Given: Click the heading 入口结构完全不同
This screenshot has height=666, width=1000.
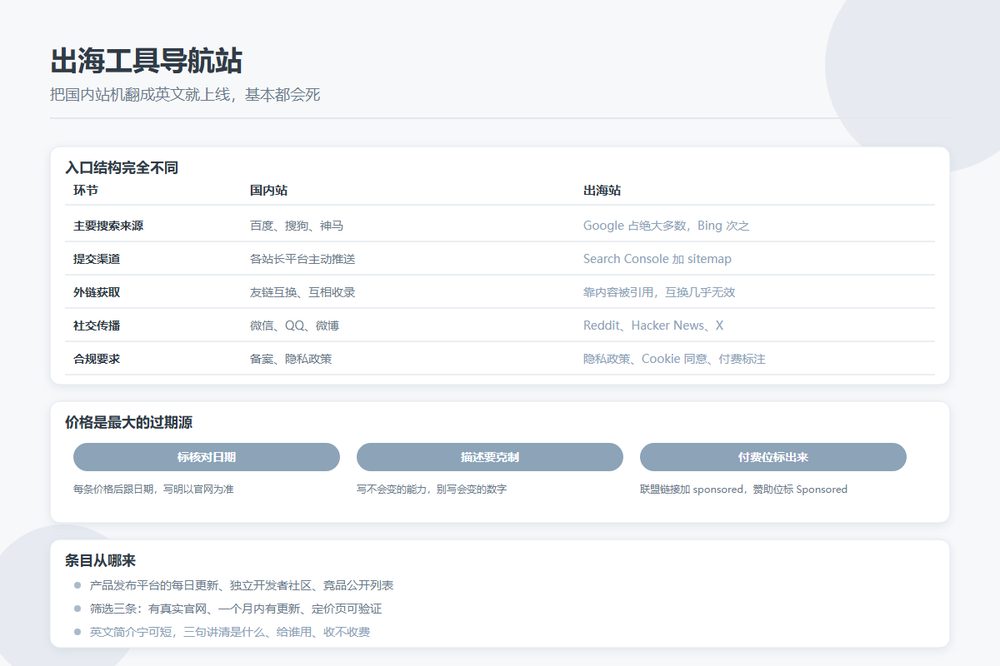Looking at the screenshot, I should click(x=121, y=168).
